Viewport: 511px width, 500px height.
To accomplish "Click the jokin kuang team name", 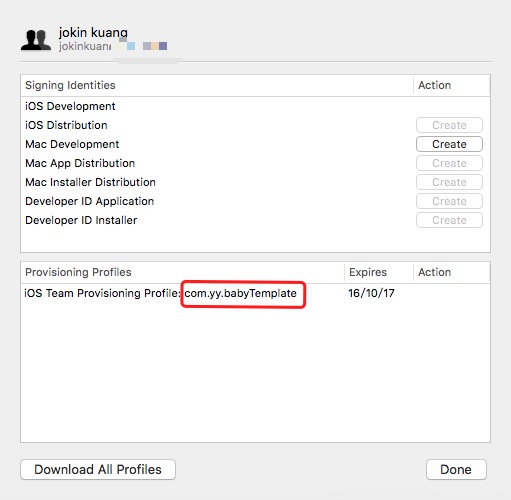I will point(93,33).
